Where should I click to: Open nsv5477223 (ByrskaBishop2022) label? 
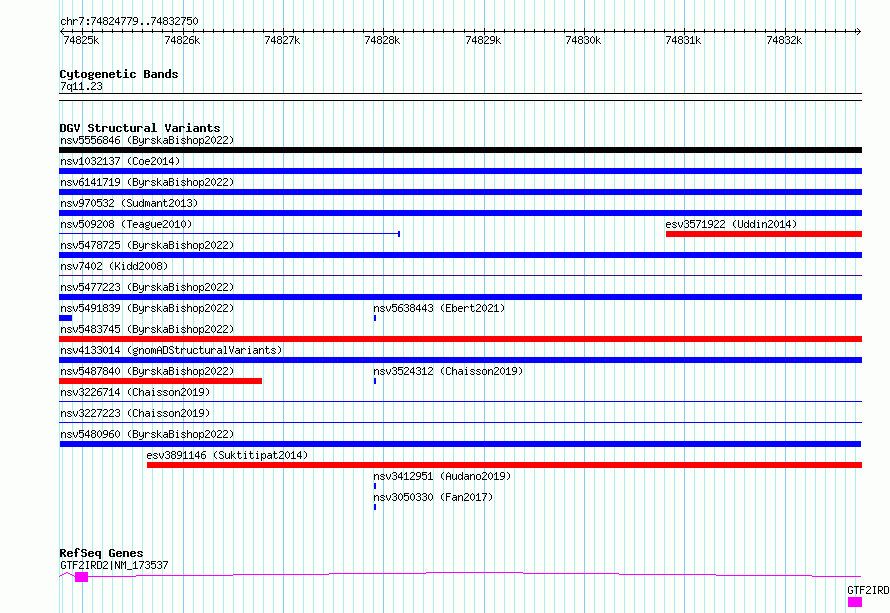tap(147, 287)
